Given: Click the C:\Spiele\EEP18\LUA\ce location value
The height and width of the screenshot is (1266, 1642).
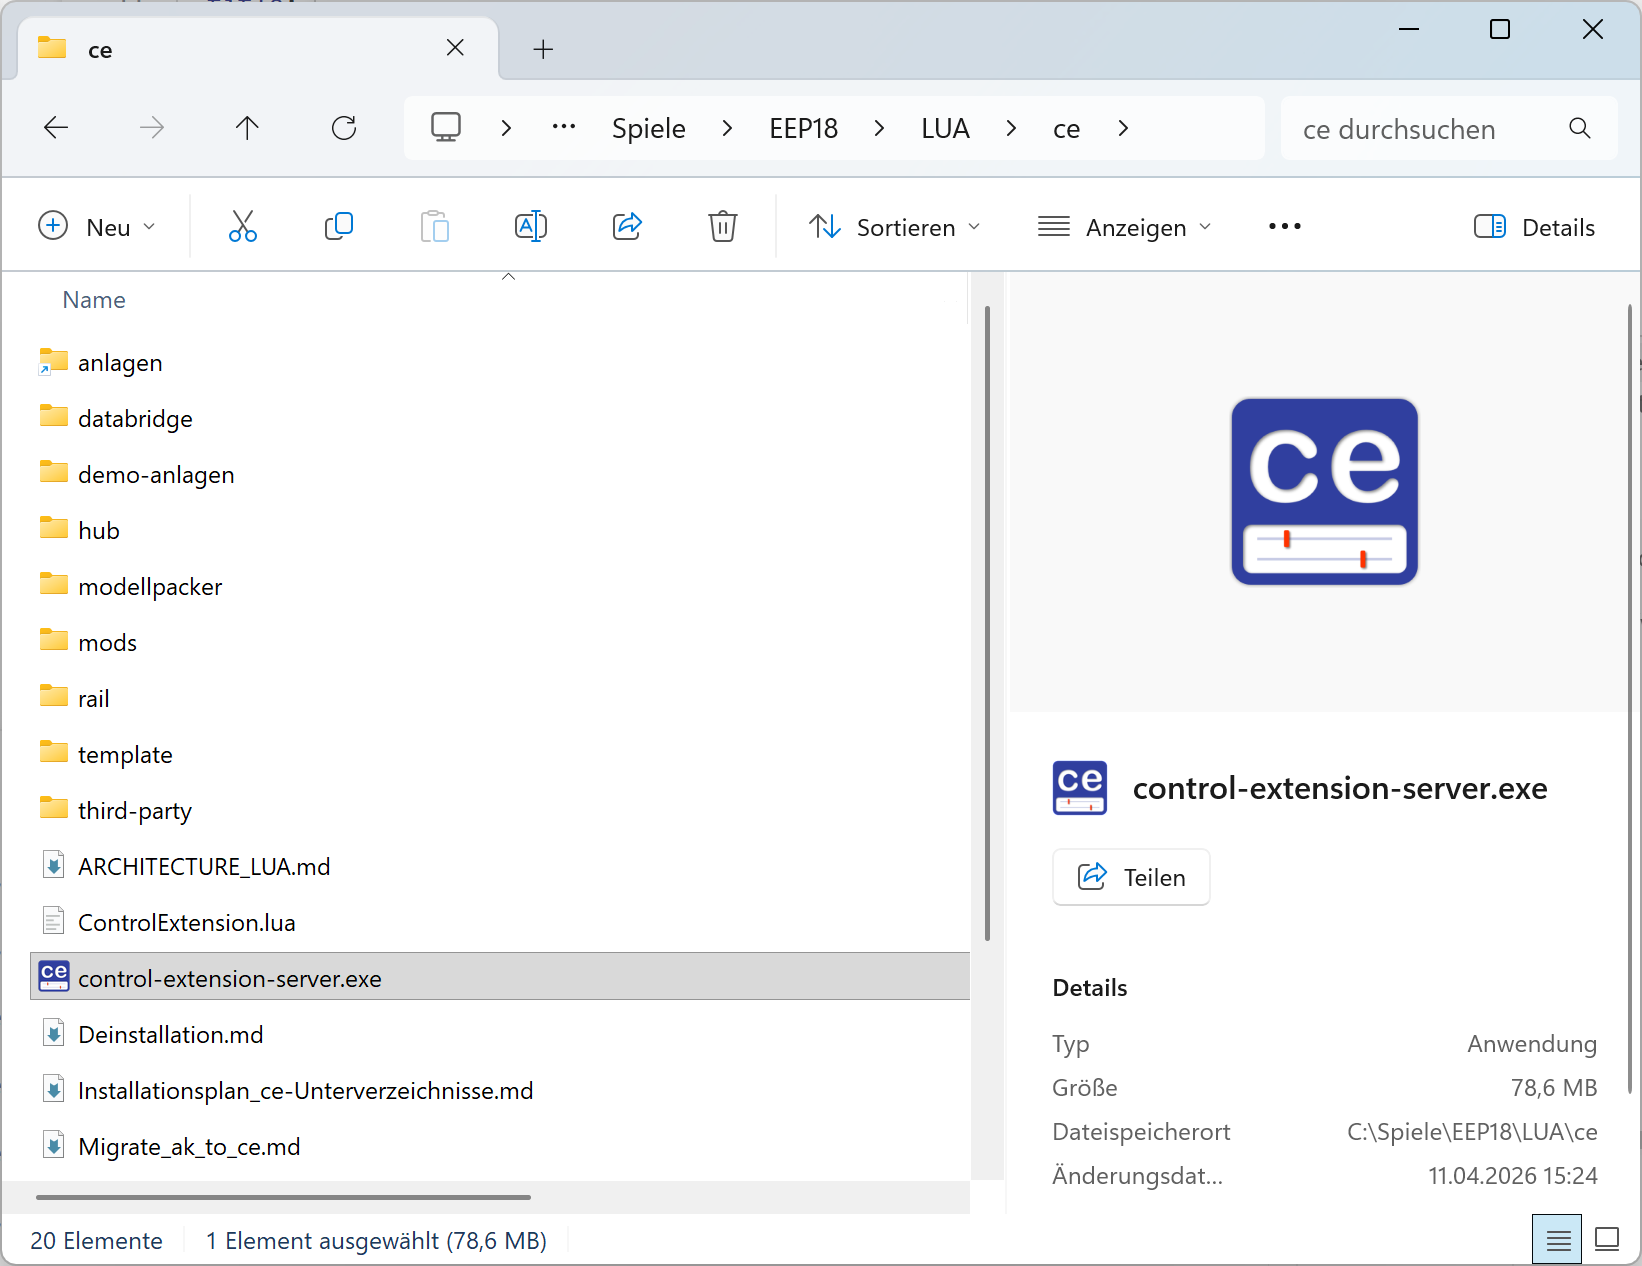Looking at the screenshot, I should click(1471, 1132).
